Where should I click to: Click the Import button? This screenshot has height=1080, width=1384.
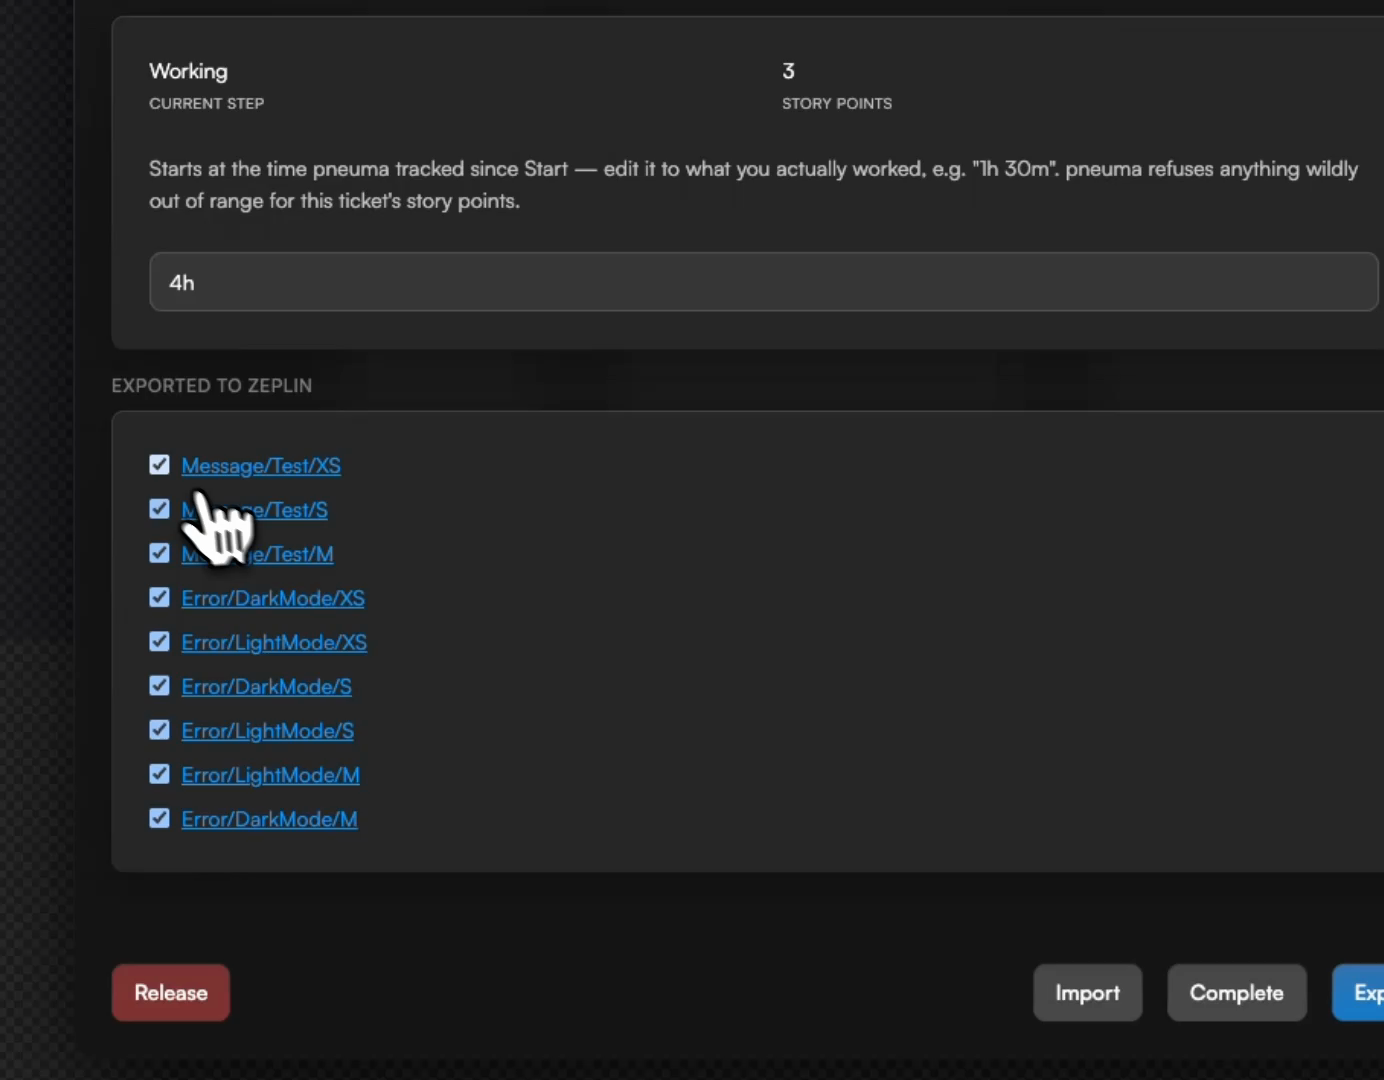(x=1088, y=993)
